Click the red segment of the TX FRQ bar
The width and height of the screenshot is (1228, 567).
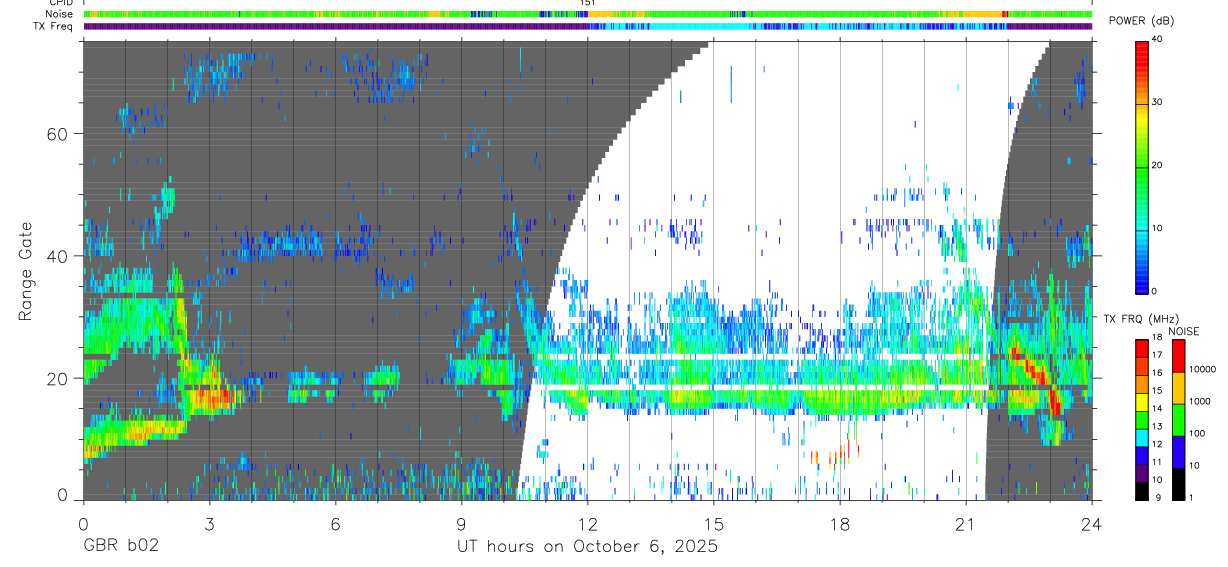click(x=1142, y=347)
